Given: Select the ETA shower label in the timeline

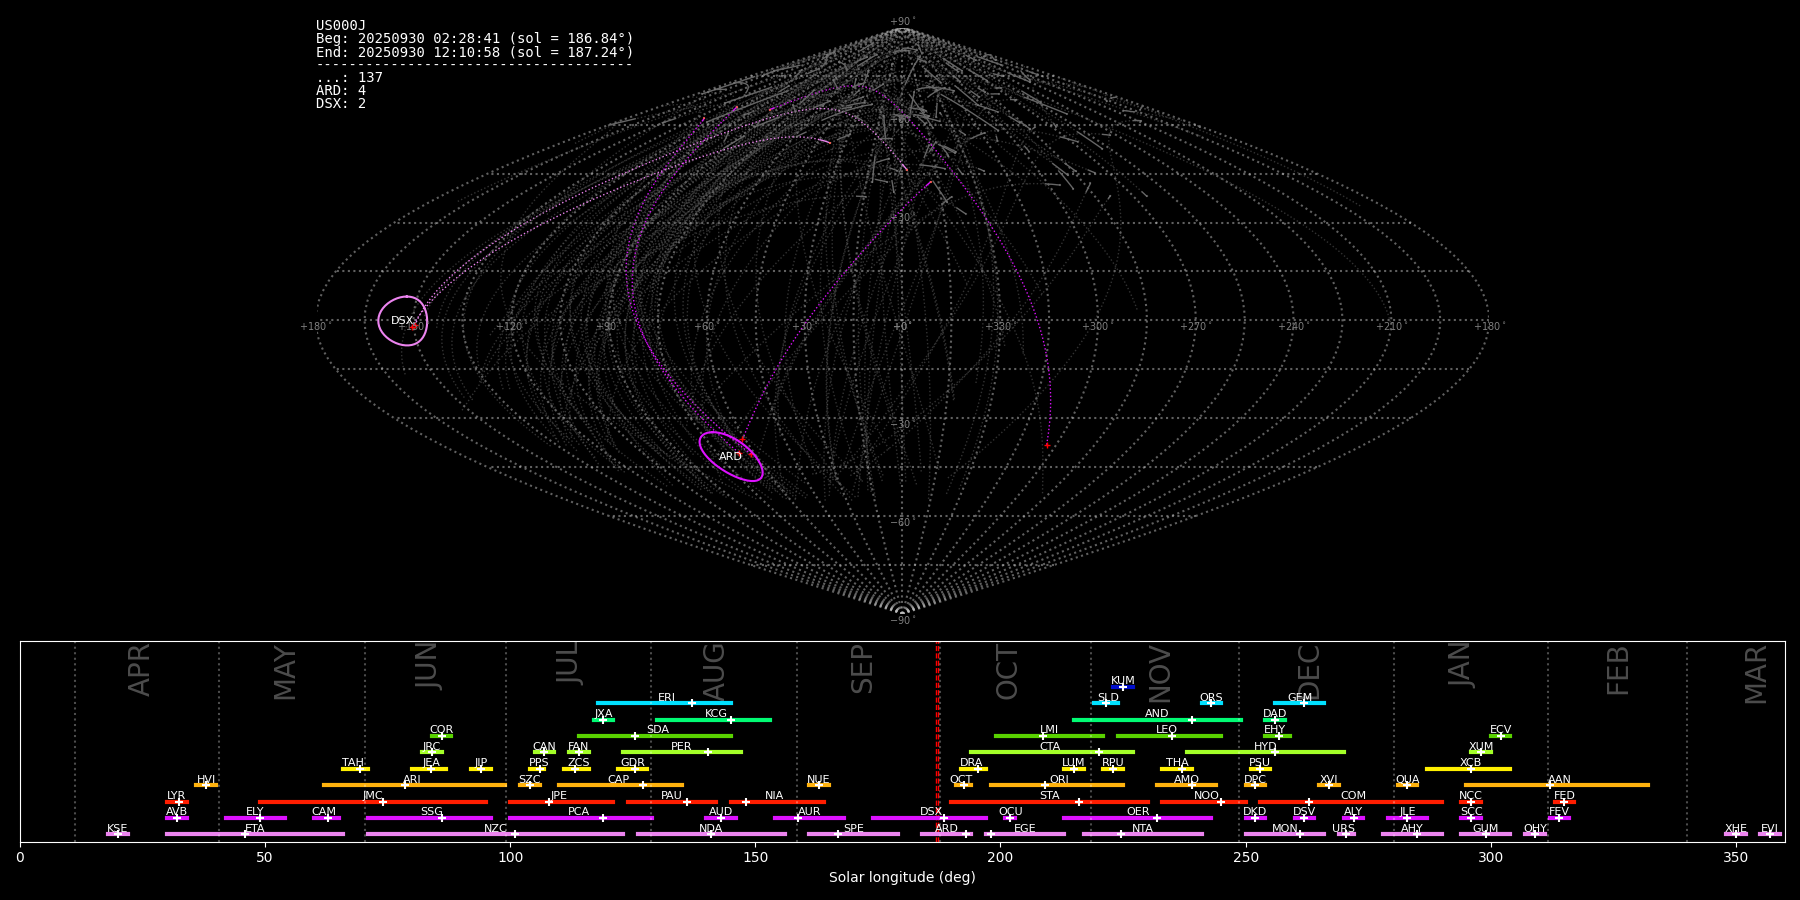Looking at the screenshot, I should tap(255, 829).
